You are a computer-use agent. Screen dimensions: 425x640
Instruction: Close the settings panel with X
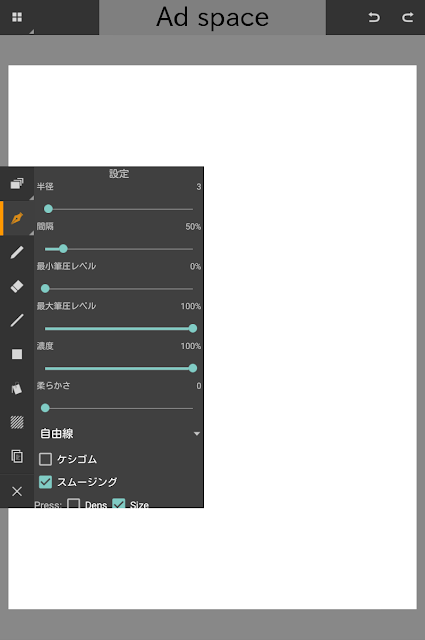click(x=17, y=491)
